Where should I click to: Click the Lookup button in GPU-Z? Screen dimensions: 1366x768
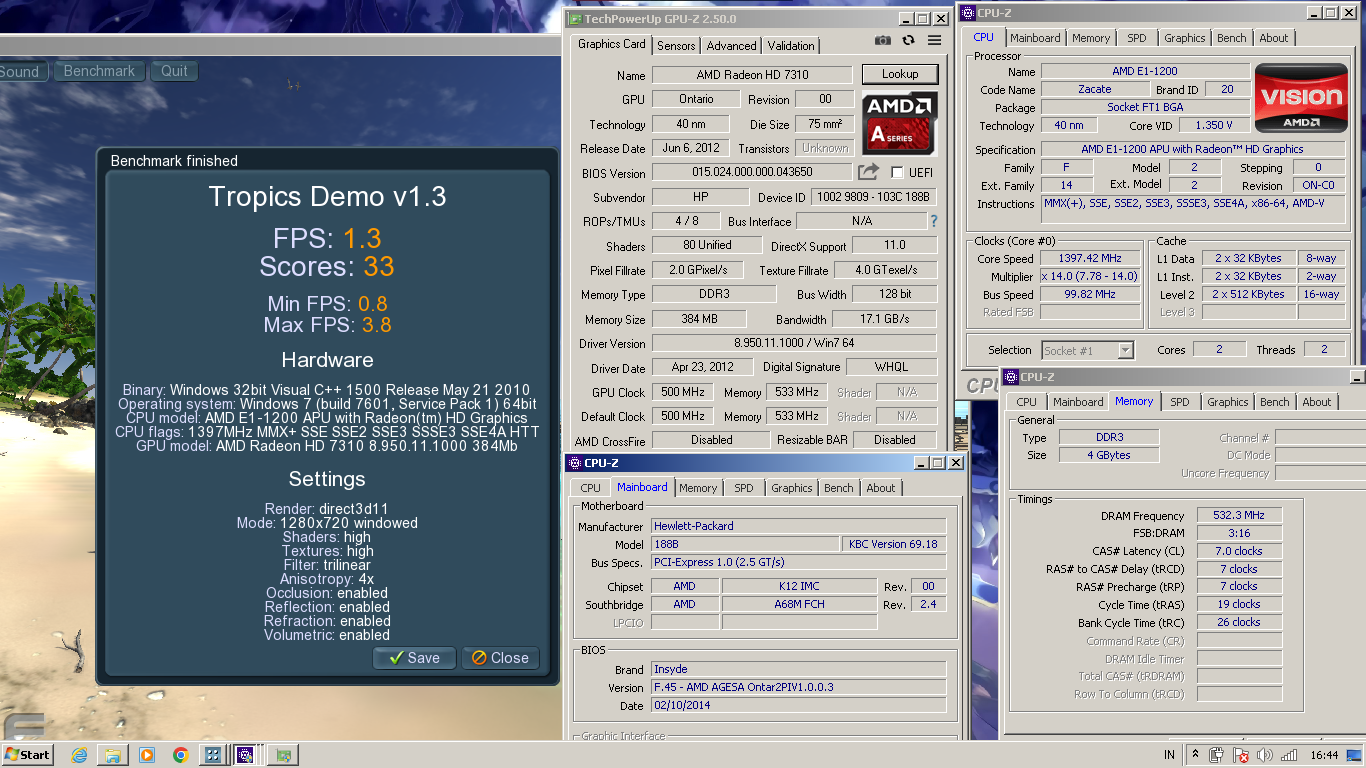tap(900, 74)
